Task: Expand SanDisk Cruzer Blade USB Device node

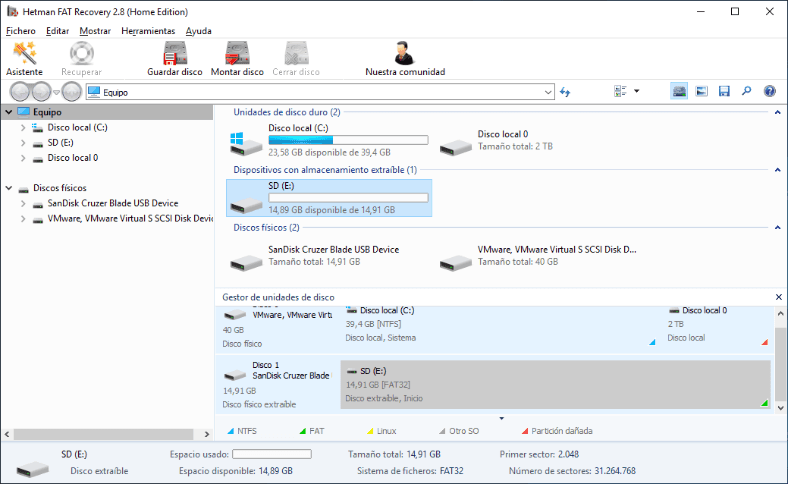Action: [23, 204]
